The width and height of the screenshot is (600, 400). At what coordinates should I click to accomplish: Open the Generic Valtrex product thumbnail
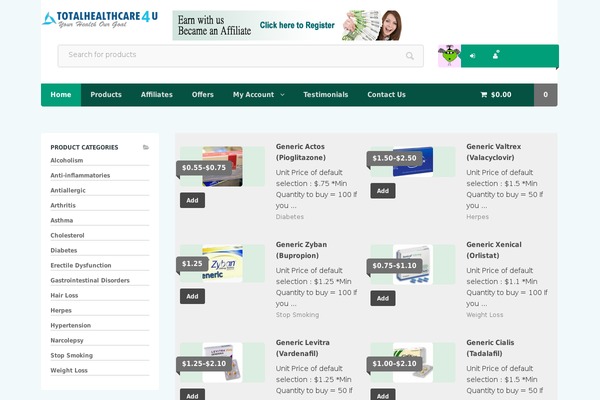coord(413,162)
